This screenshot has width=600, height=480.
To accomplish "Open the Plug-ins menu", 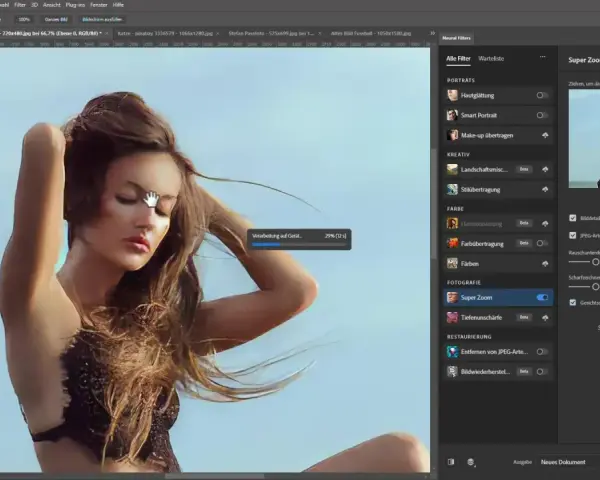I will coord(75,5).
